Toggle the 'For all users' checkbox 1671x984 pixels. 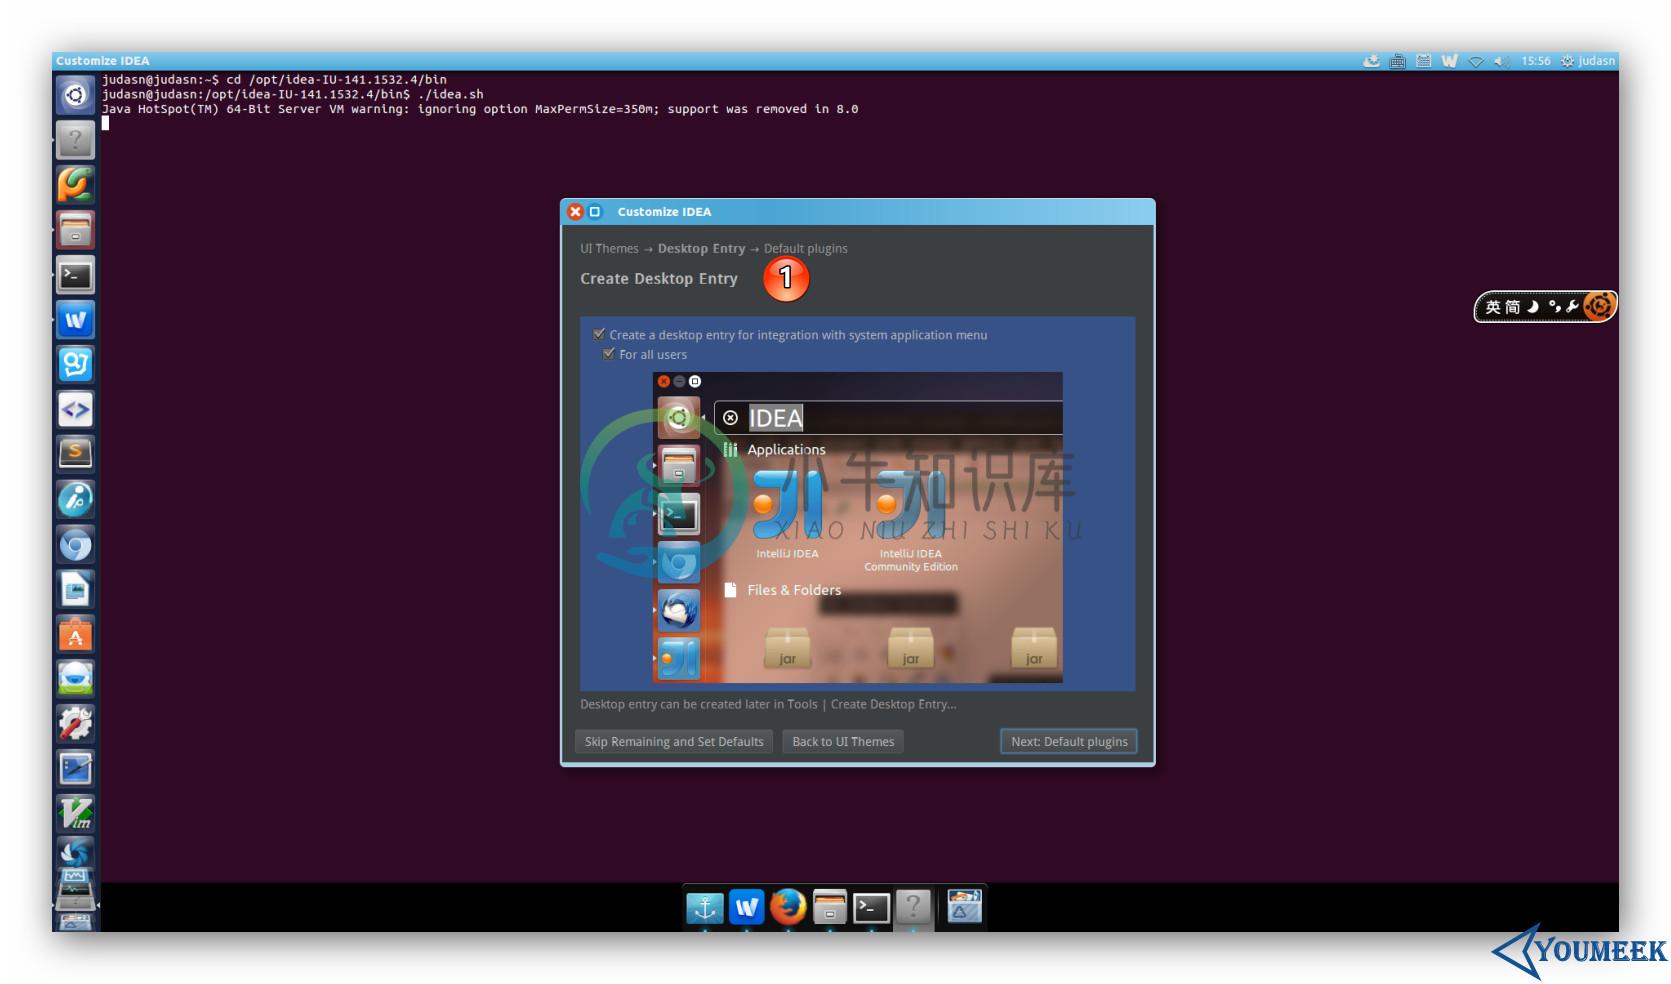608,354
